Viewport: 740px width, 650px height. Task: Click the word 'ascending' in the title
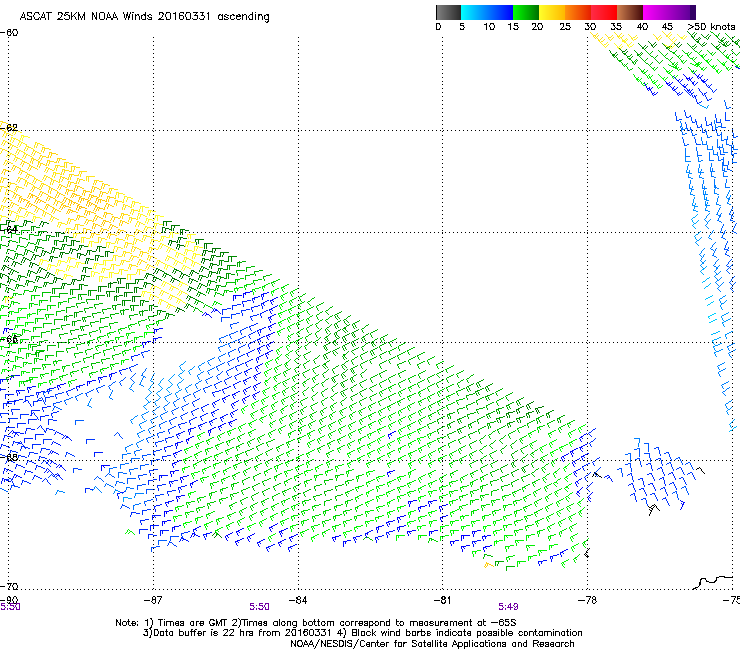244,17
